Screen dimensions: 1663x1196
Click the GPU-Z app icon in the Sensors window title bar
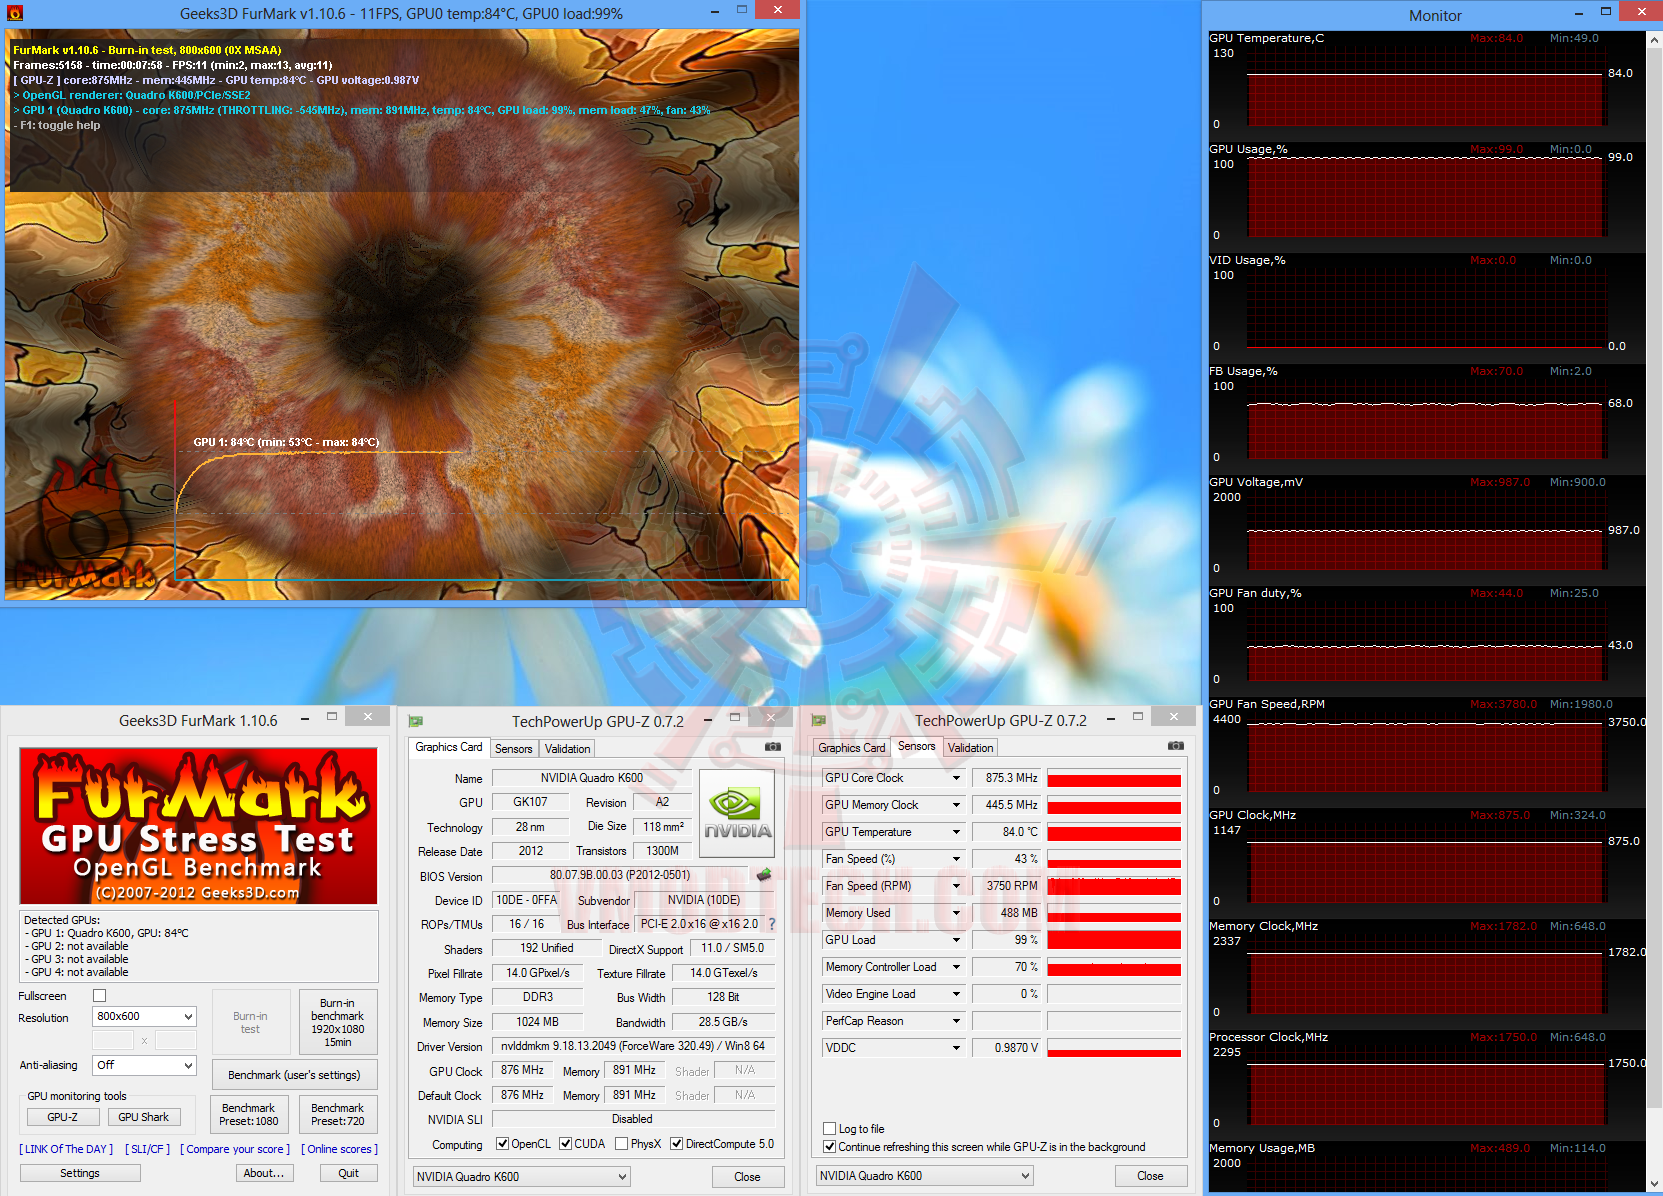[x=819, y=721]
